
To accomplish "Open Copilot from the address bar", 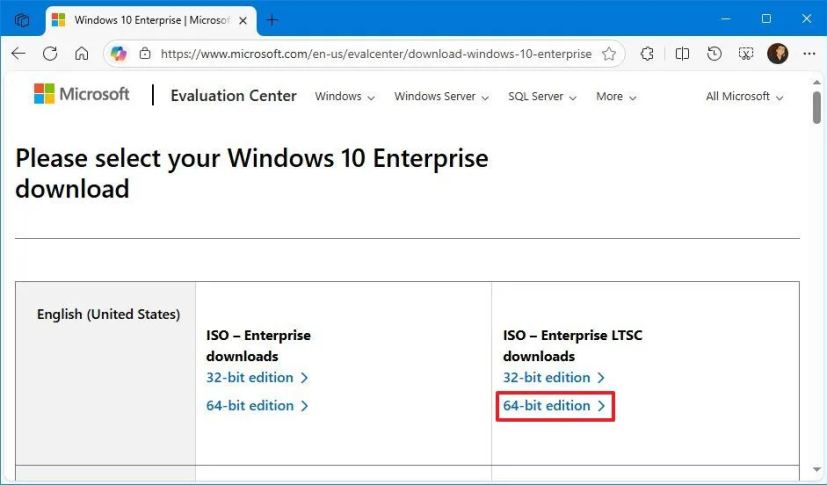I will [x=119, y=54].
